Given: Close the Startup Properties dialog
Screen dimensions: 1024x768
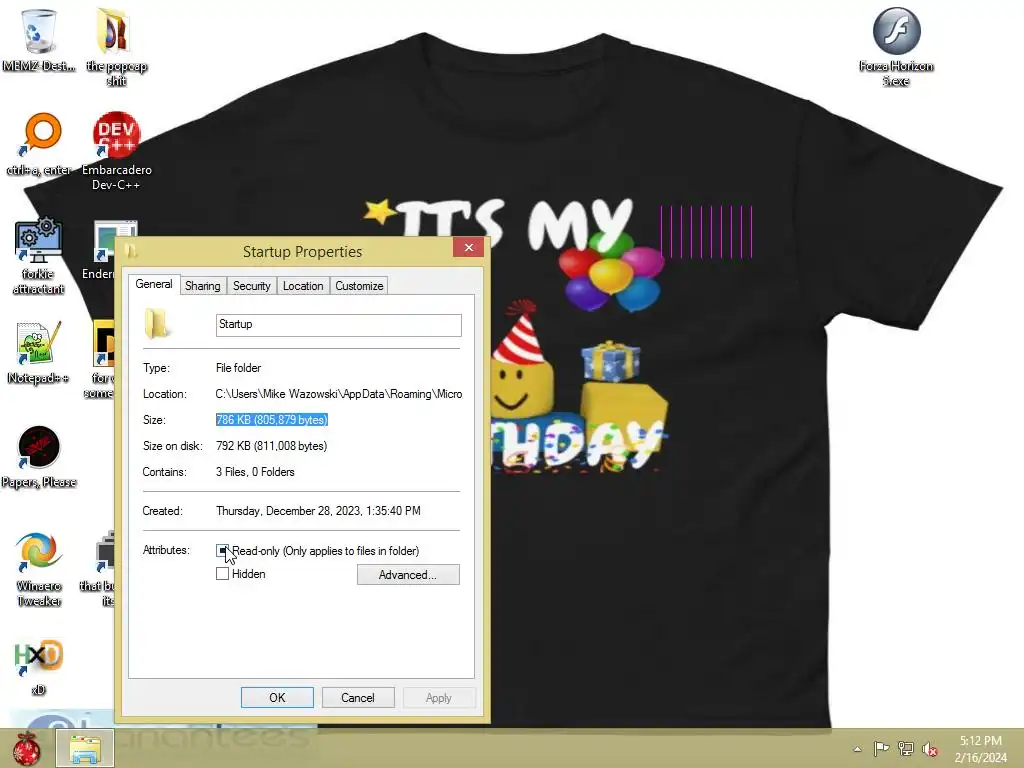Looking at the screenshot, I should (468, 247).
